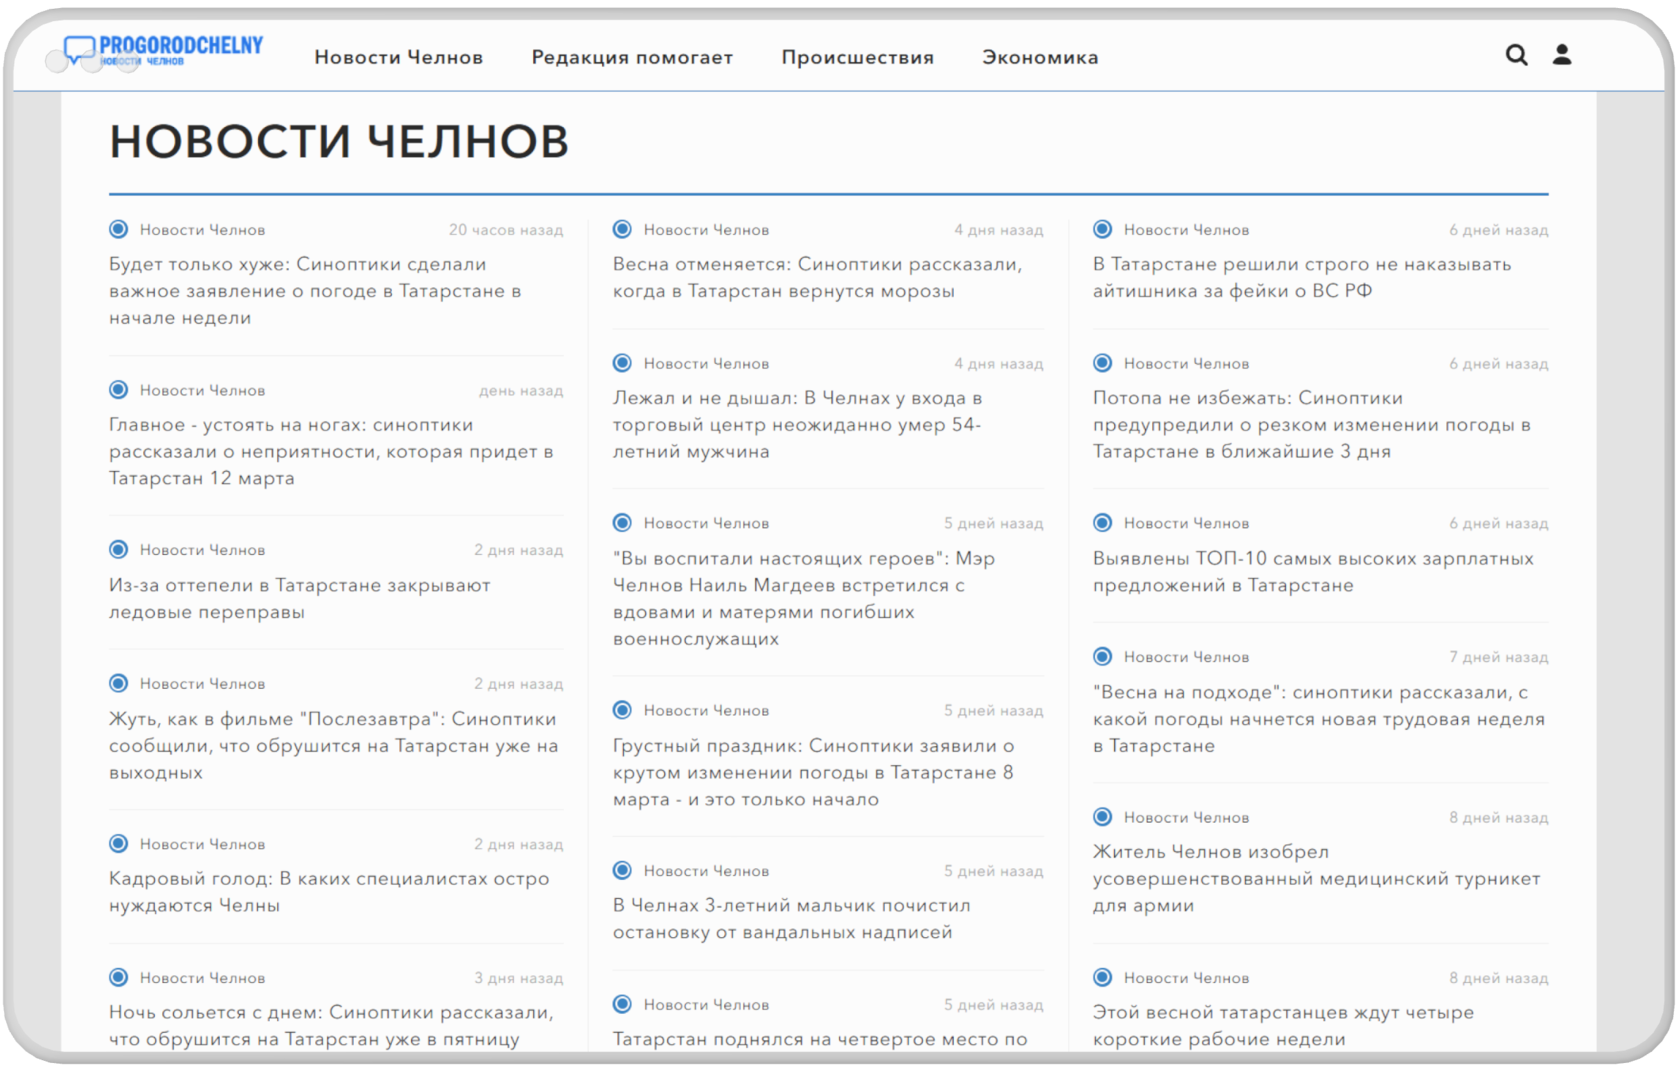Viewport: 1680px width, 1069px height.
Task: Click the 'день назад' timestamp
Action: point(521,390)
